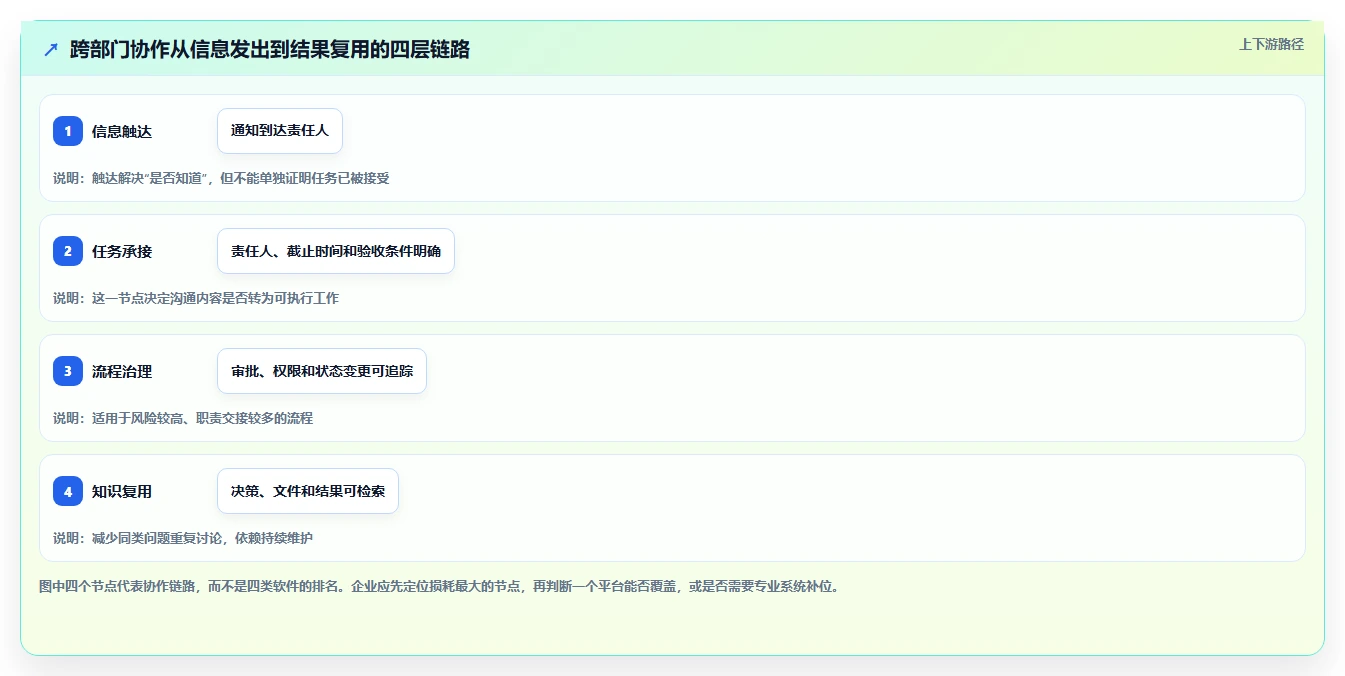
Task: Click the number 3 badge for 流程治理
Action: tap(68, 371)
